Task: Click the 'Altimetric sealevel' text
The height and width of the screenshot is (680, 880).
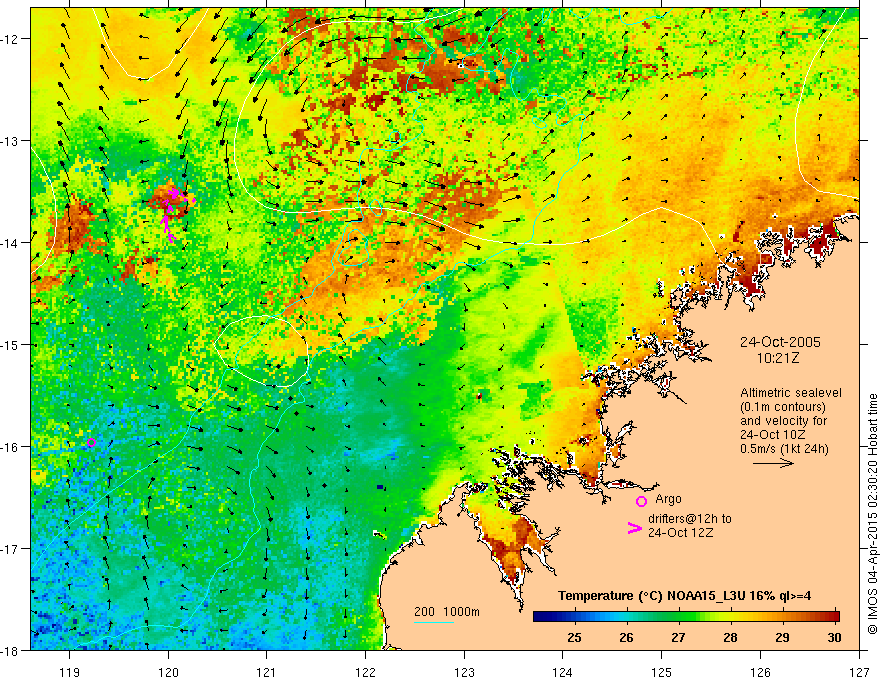Action: [791, 393]
